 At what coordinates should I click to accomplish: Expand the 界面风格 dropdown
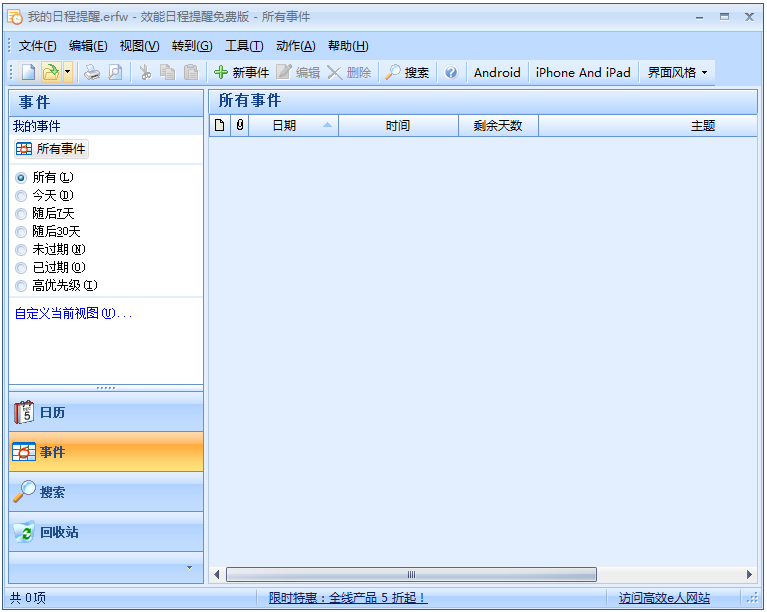point(677,72)
